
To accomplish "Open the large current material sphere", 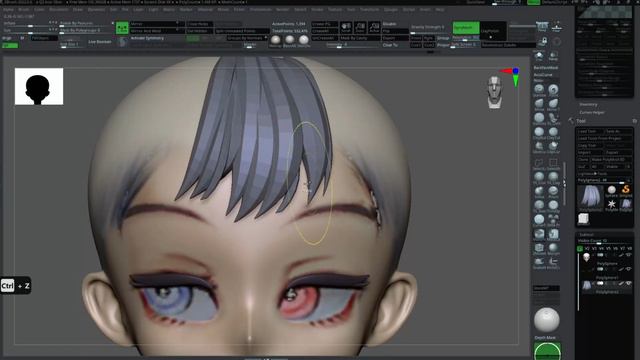I will [x=547, y=320].
